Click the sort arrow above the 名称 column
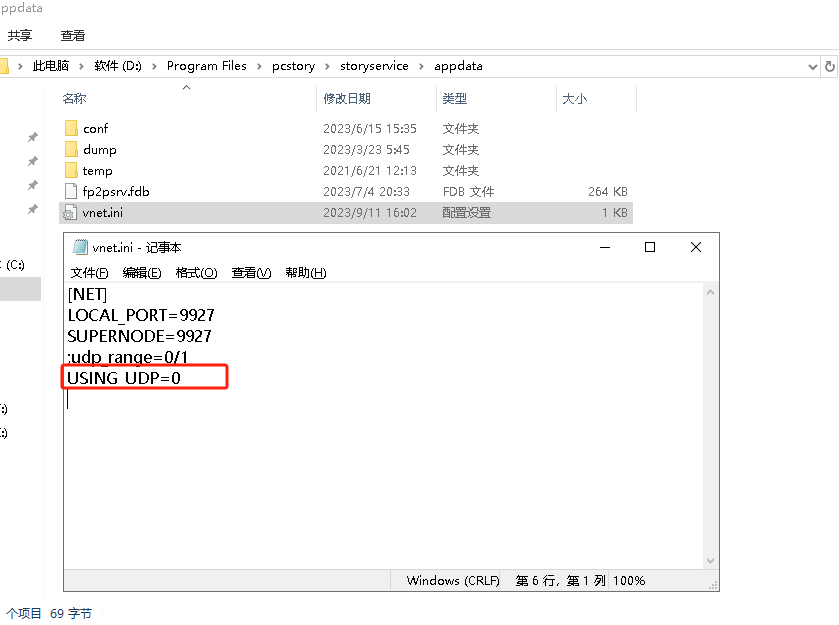The height and width of the screenshot is (625, 839). (186, 86)
